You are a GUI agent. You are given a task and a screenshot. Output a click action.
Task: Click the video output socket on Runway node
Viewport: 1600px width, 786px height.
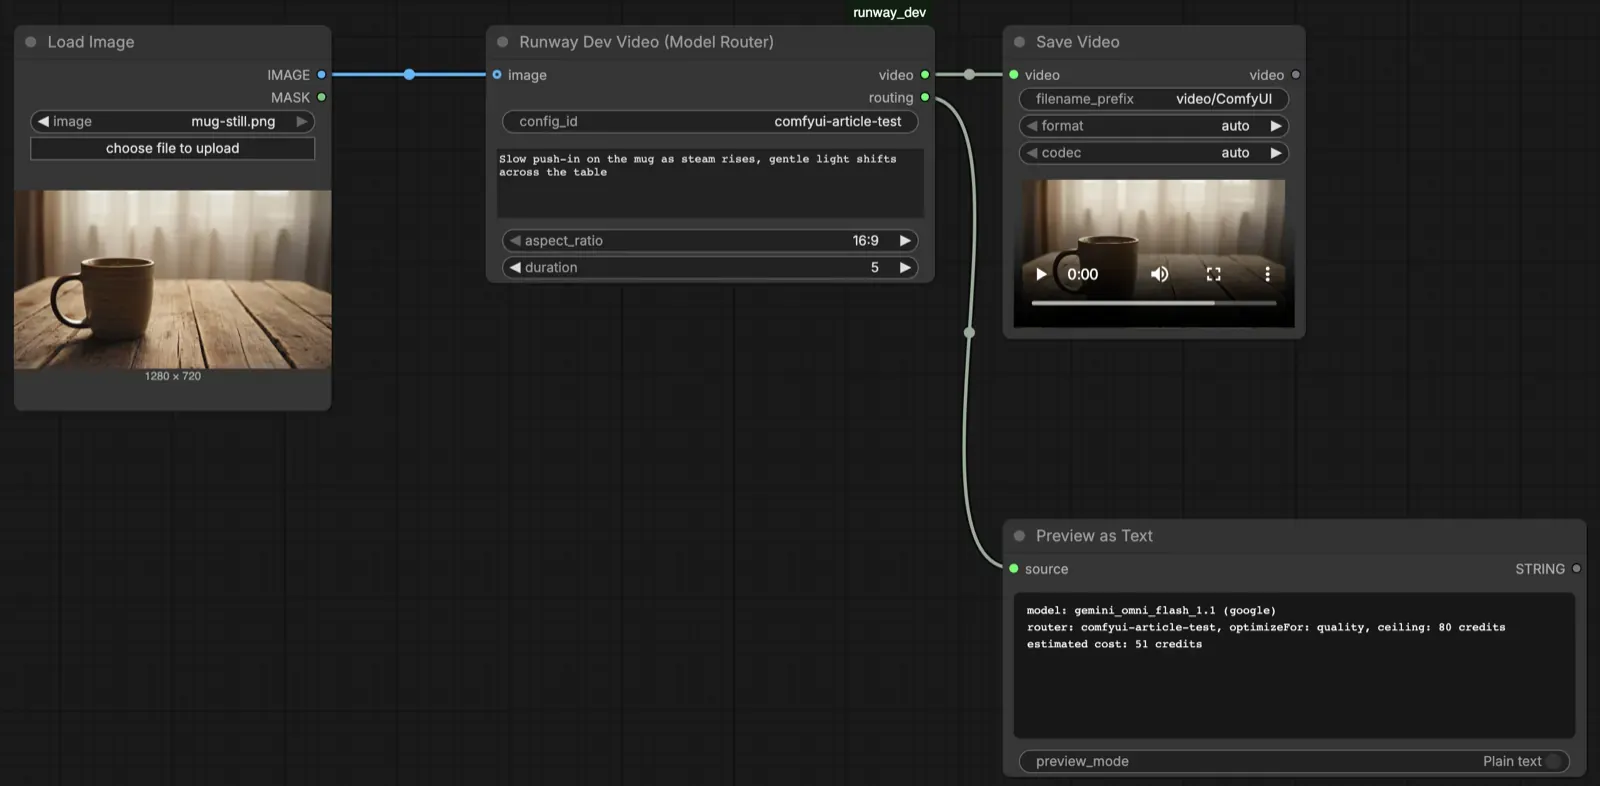pyautogui.click(x=925, y=75)
